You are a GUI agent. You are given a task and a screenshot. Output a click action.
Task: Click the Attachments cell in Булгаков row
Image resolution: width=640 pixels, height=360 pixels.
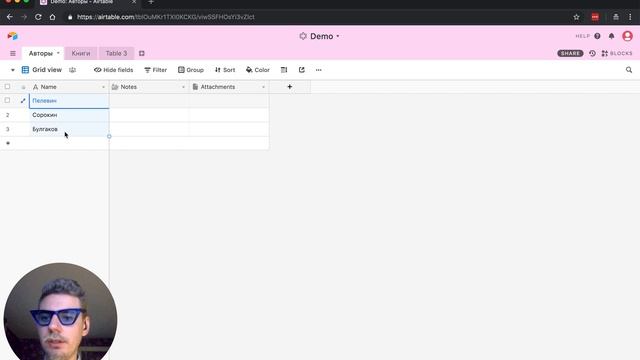click(x=229, y=129)
